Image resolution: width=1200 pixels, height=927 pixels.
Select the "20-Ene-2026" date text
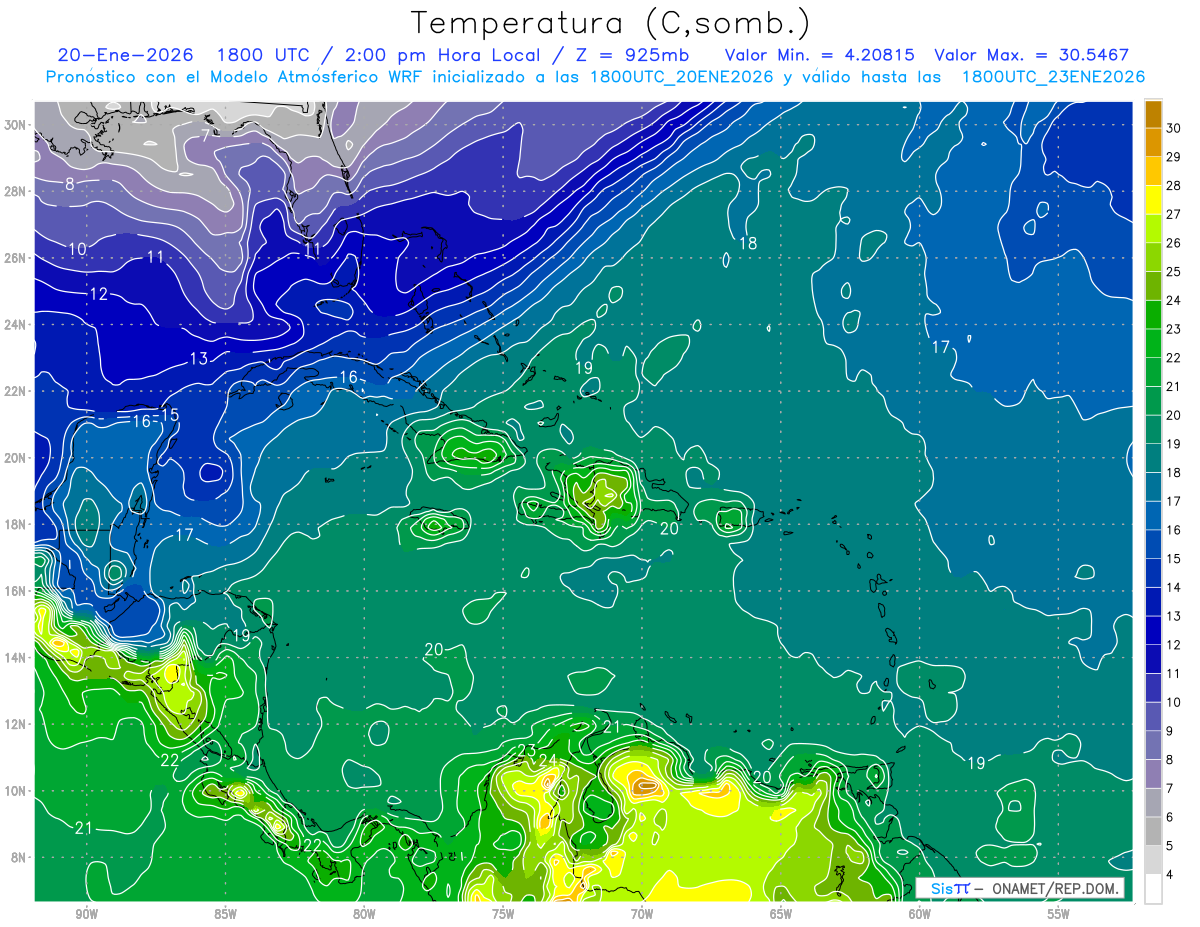(127, 55)
